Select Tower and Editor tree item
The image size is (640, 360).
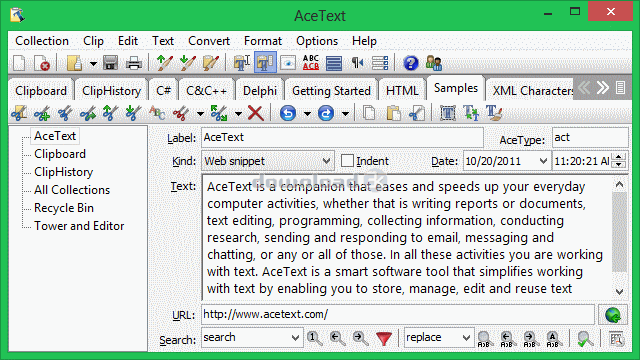(79, 226)
